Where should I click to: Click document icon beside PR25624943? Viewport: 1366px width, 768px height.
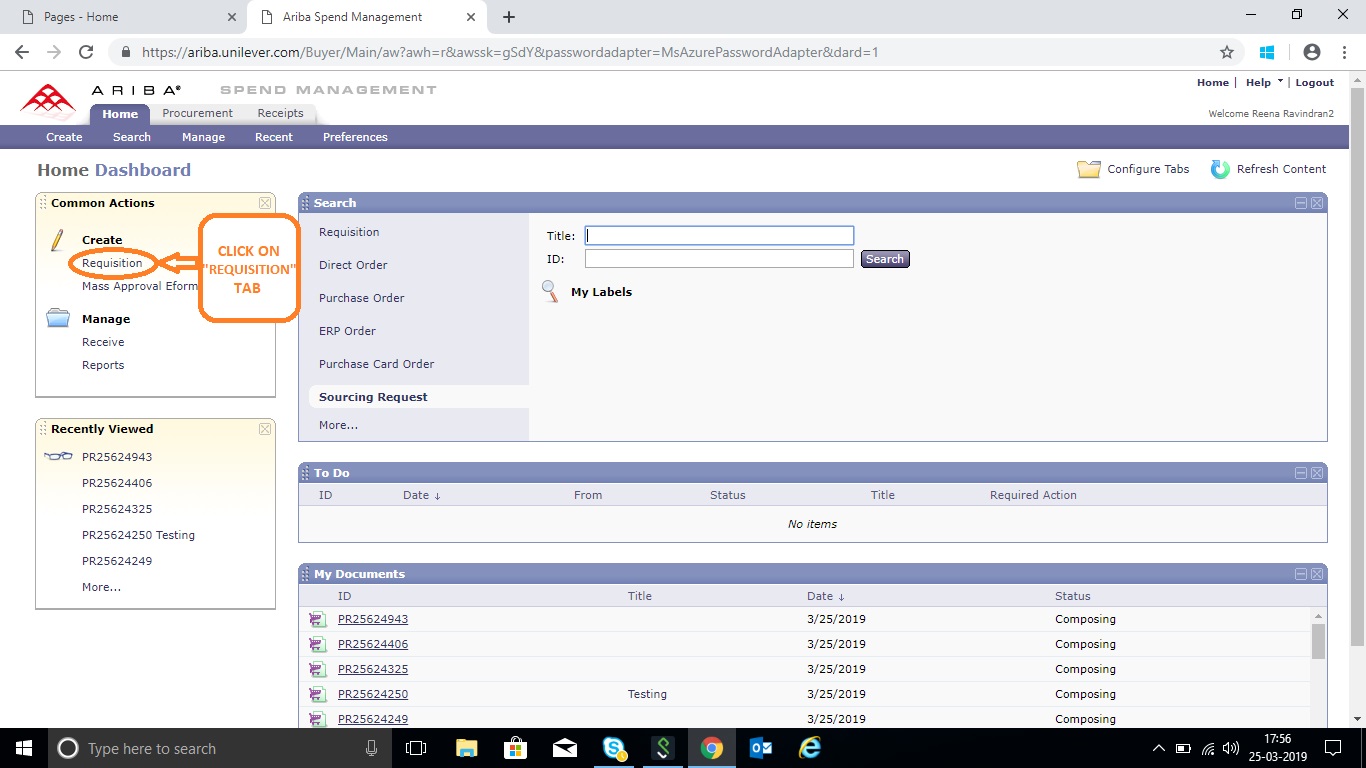[317, 619]
